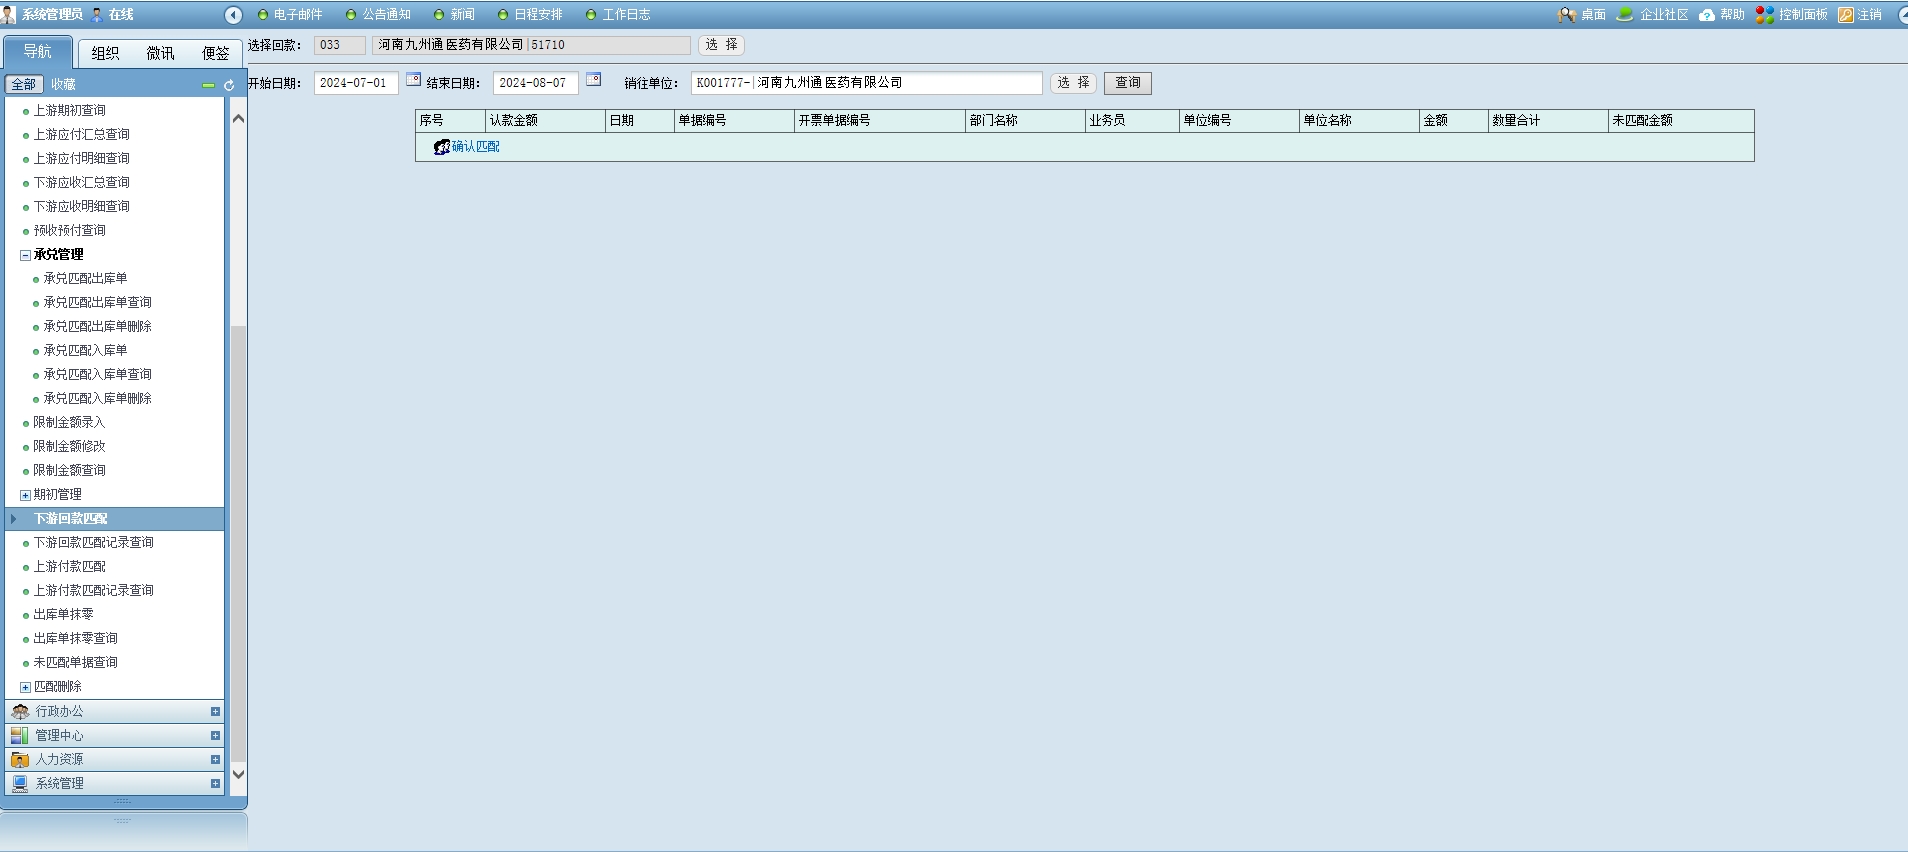Click the navigation scrollbar down arrow
This screenshot has width=1908, height=852.
coord(238,774)
